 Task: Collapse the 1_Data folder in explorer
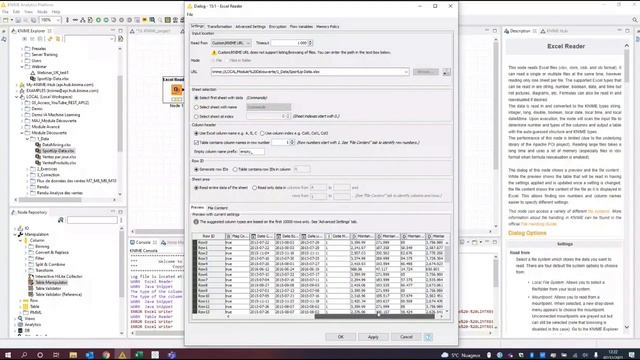click(27, 139)
